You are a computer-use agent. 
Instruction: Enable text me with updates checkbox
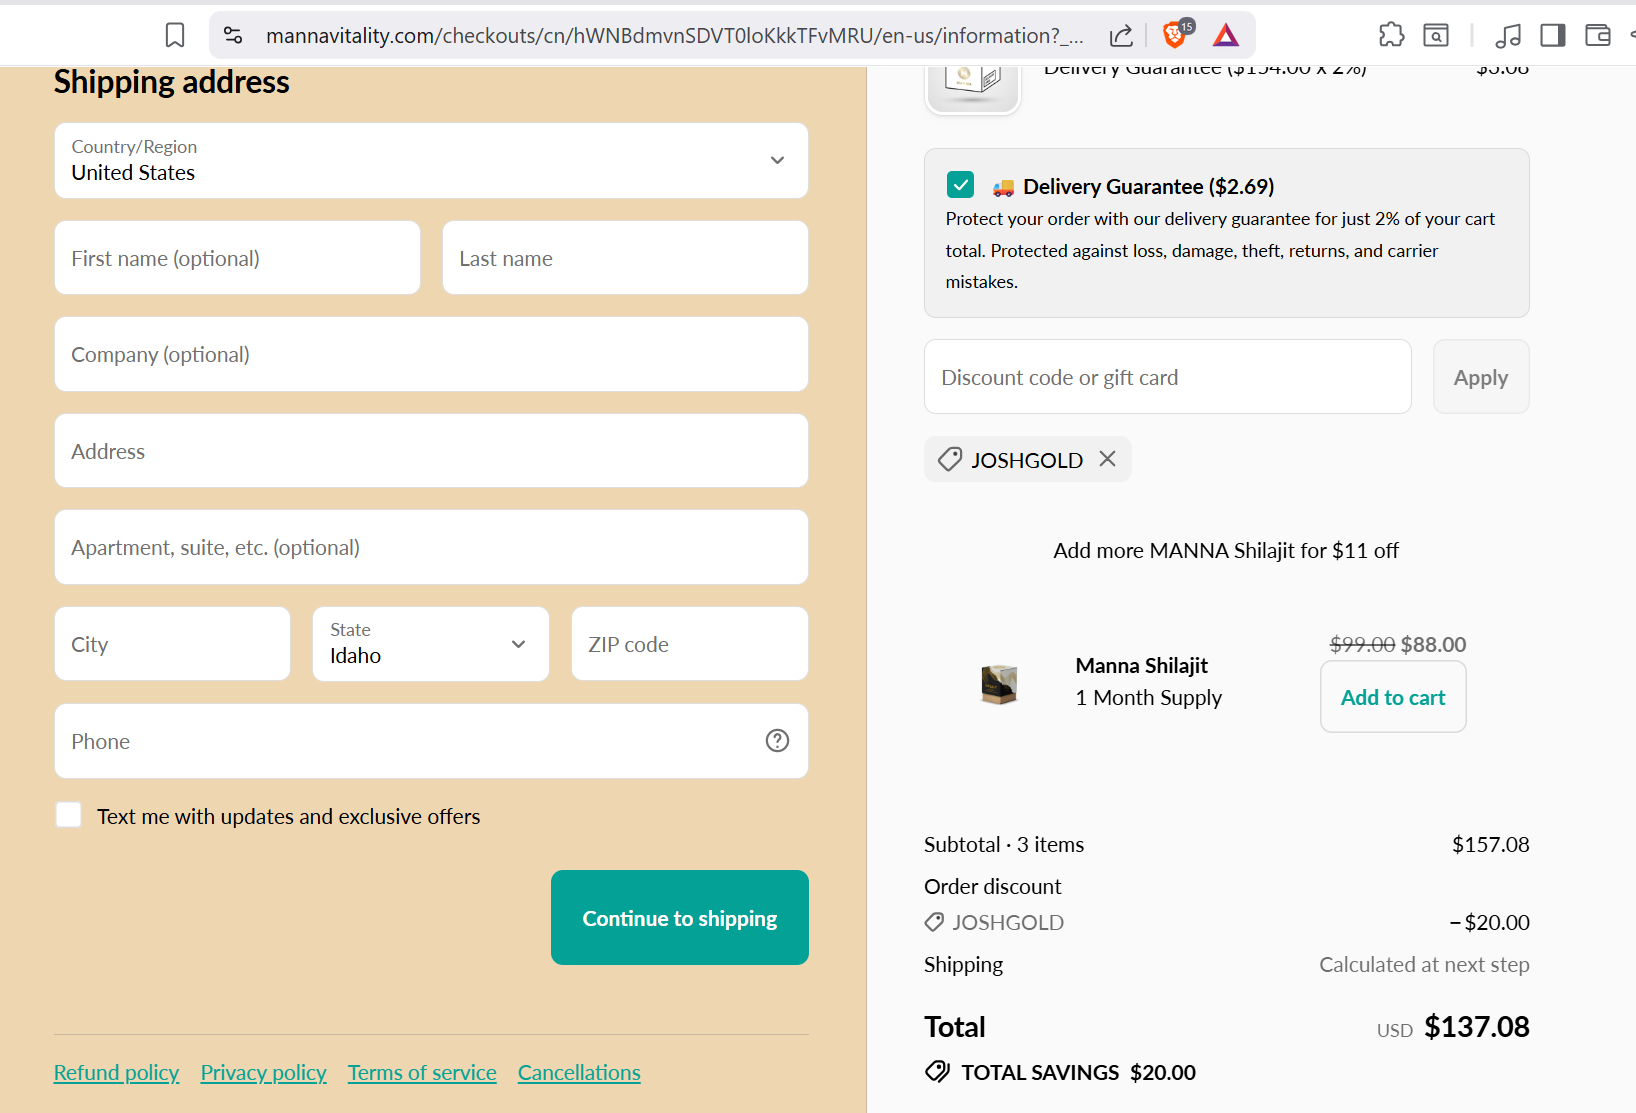68,815
